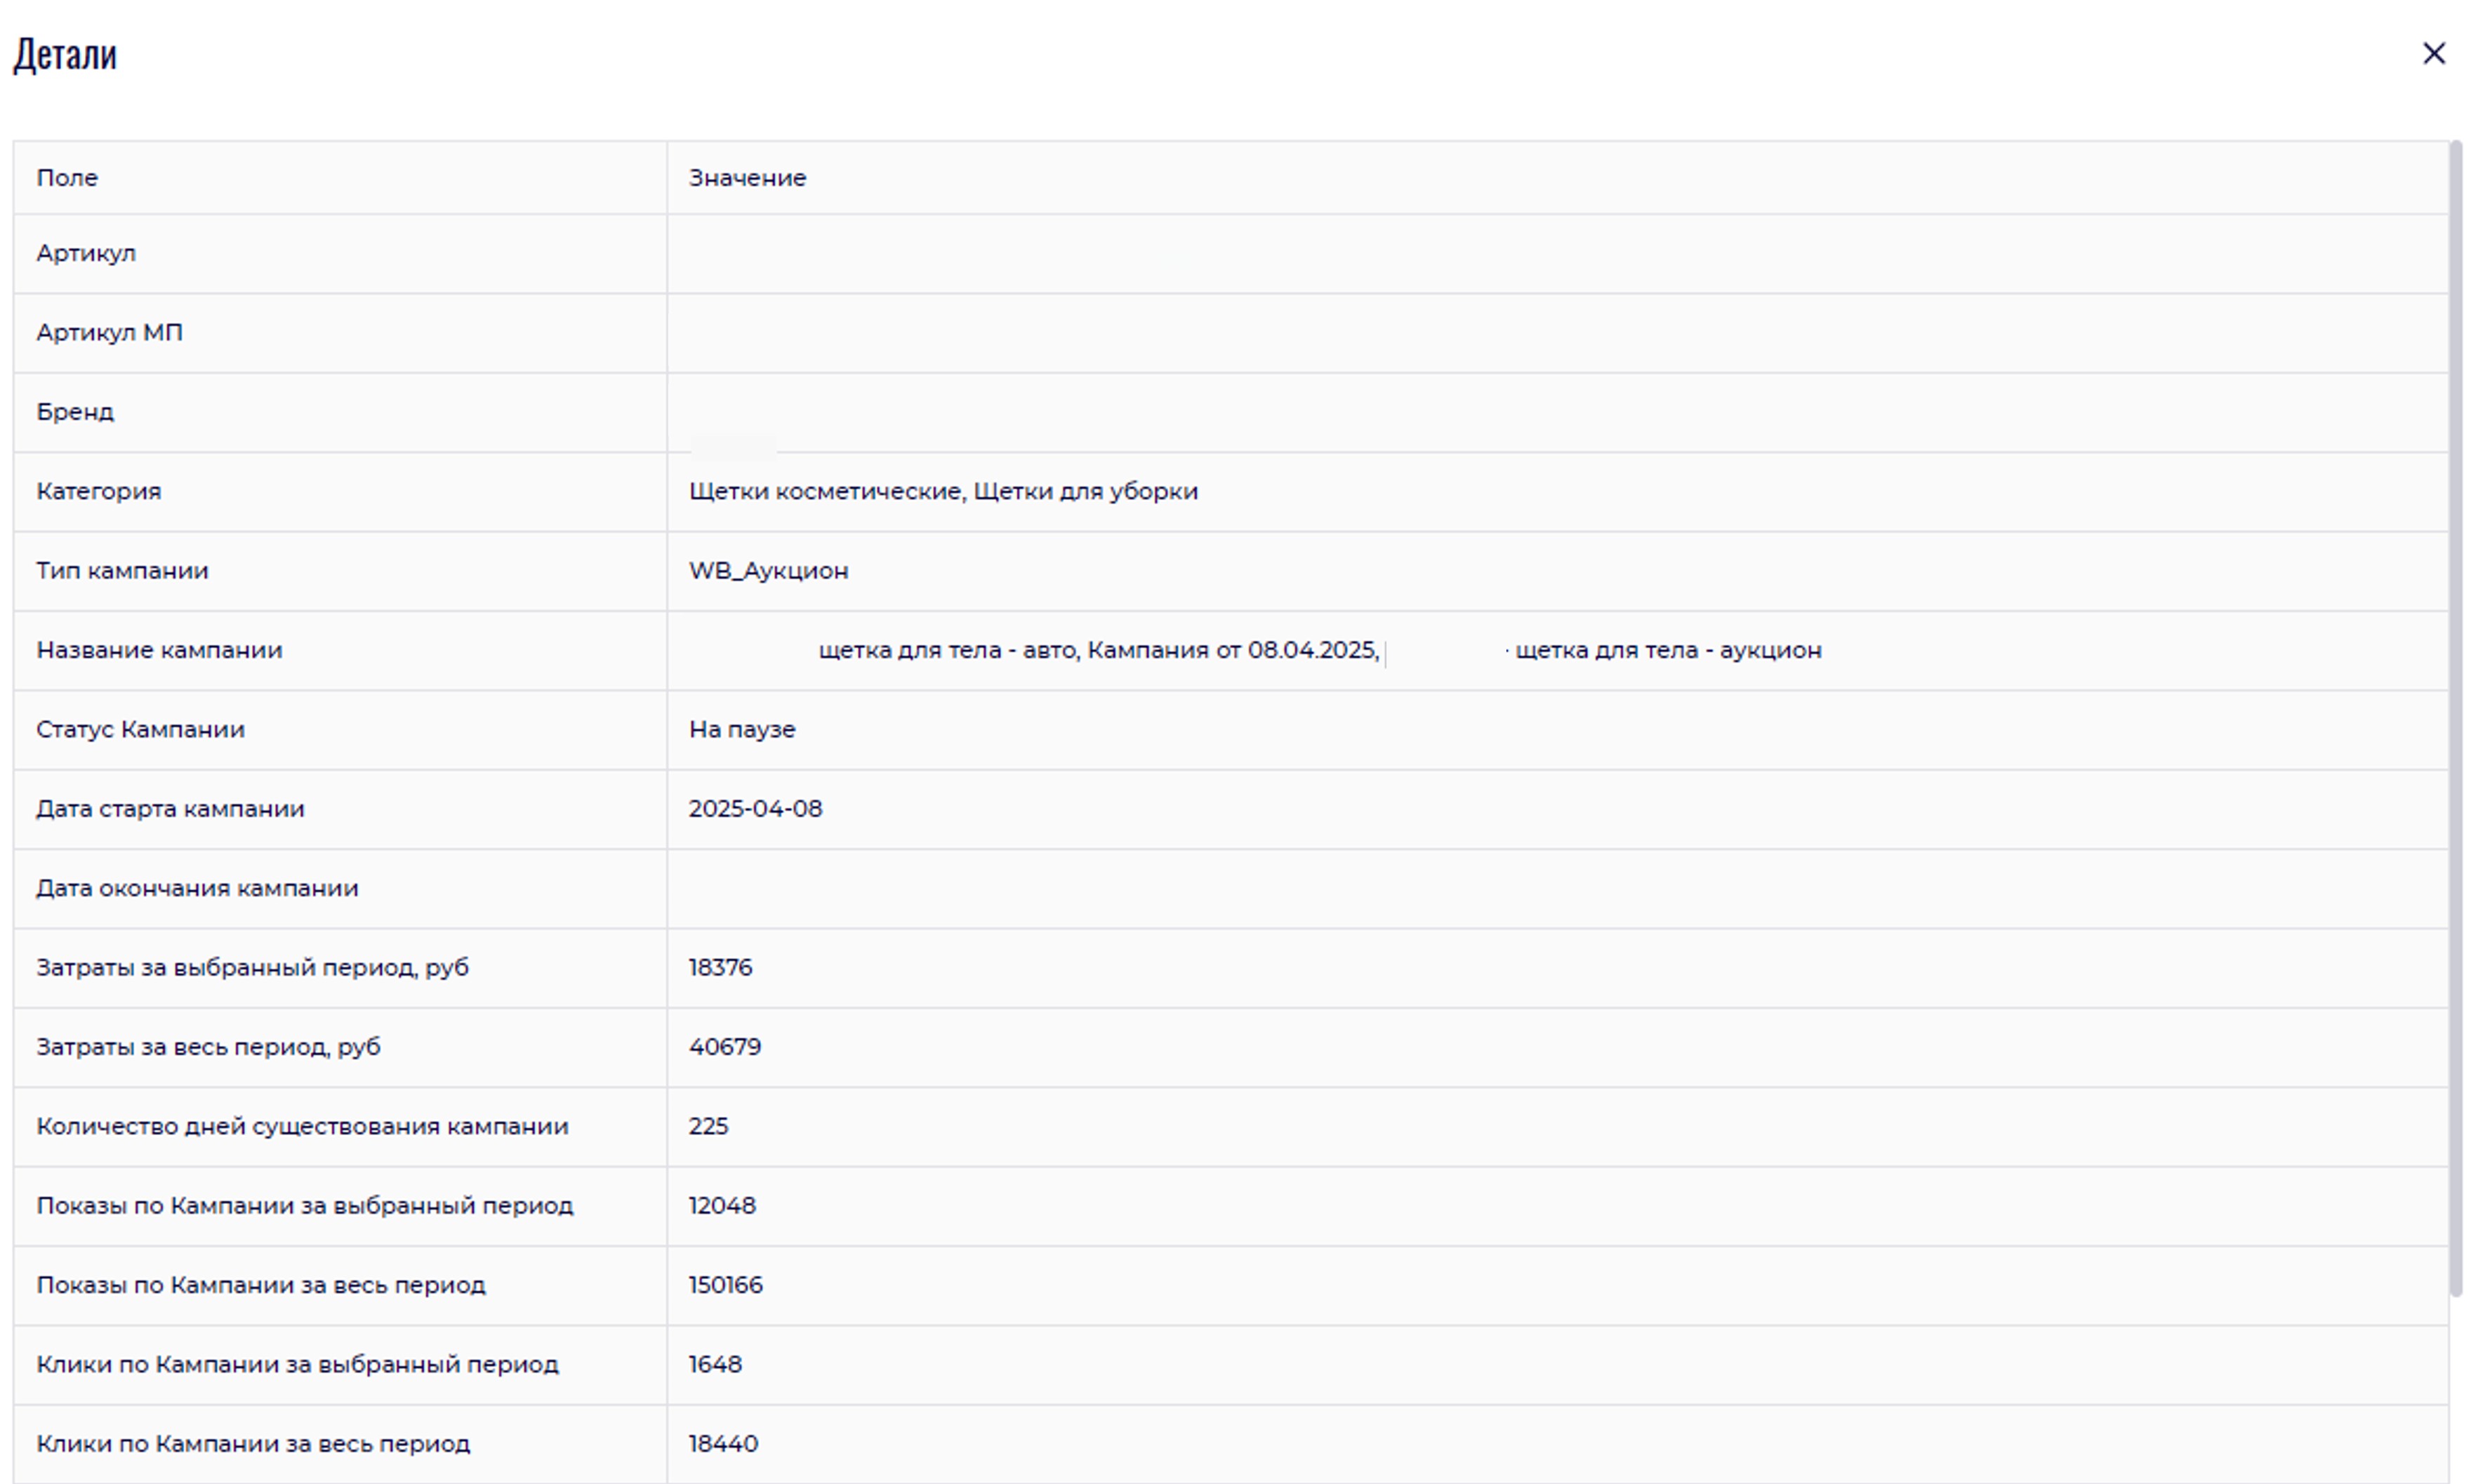Click the На паузе status value
The height and width of the screenshot is (1484, 2471).
click(x=741, y=729)
